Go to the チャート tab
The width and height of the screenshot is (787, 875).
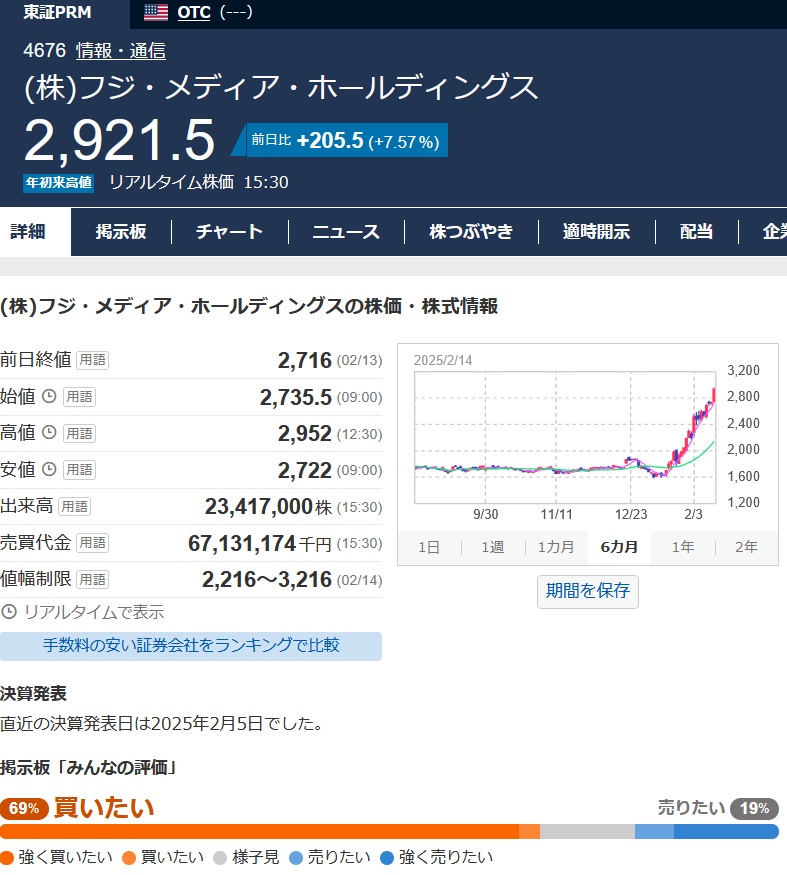[x=229, y=232]
